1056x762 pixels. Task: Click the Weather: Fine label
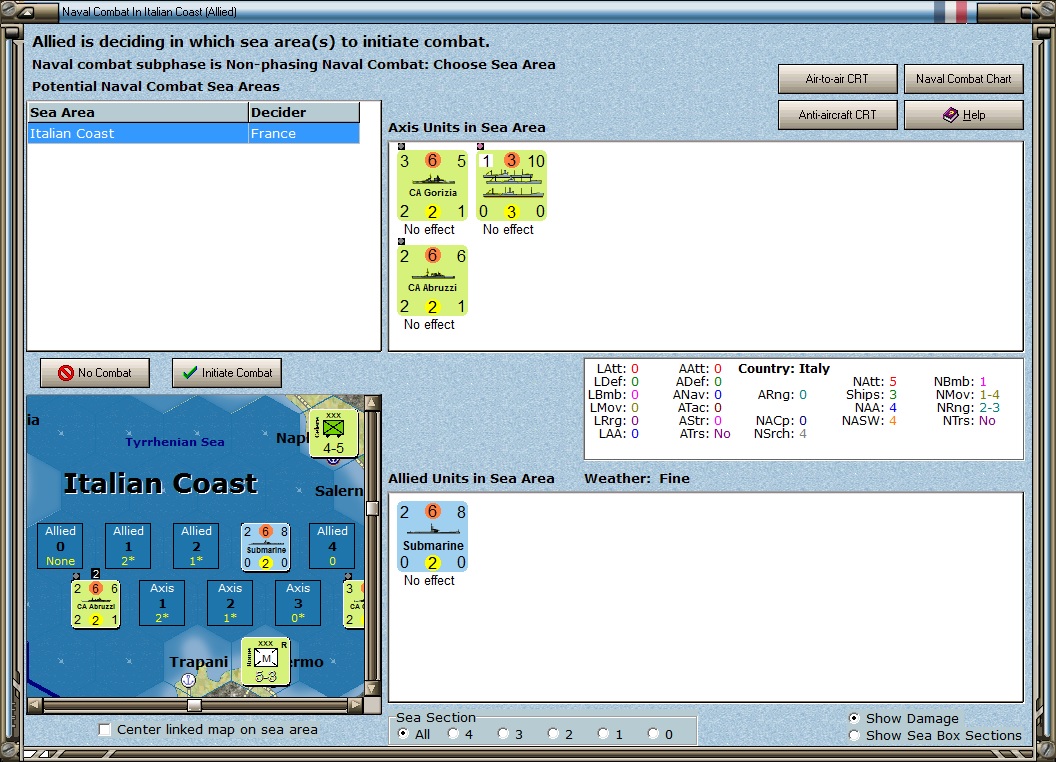(637, 478)
